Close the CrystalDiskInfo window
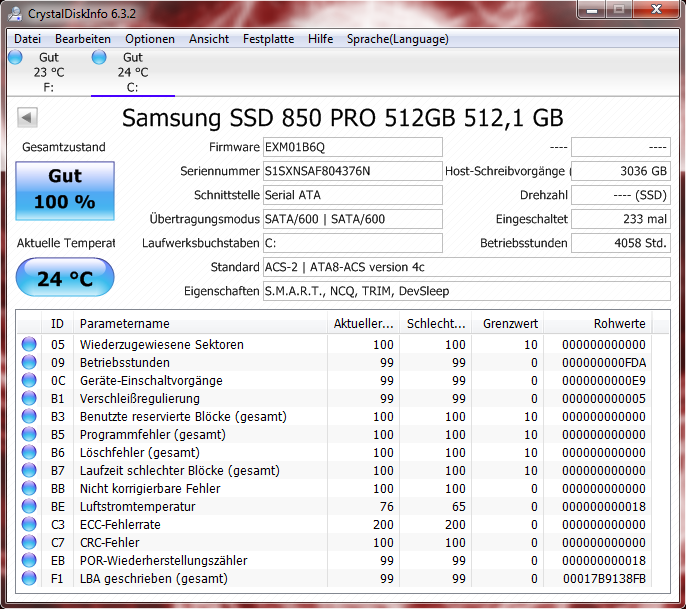 pyautogui.click(x=656, y=10)
